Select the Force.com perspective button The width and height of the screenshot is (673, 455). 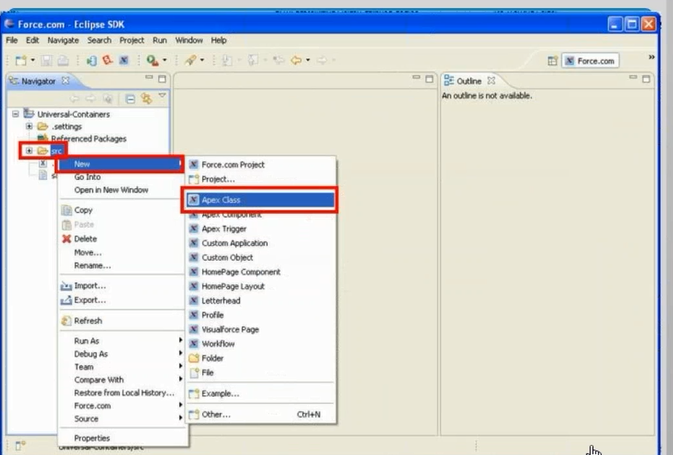590,61
